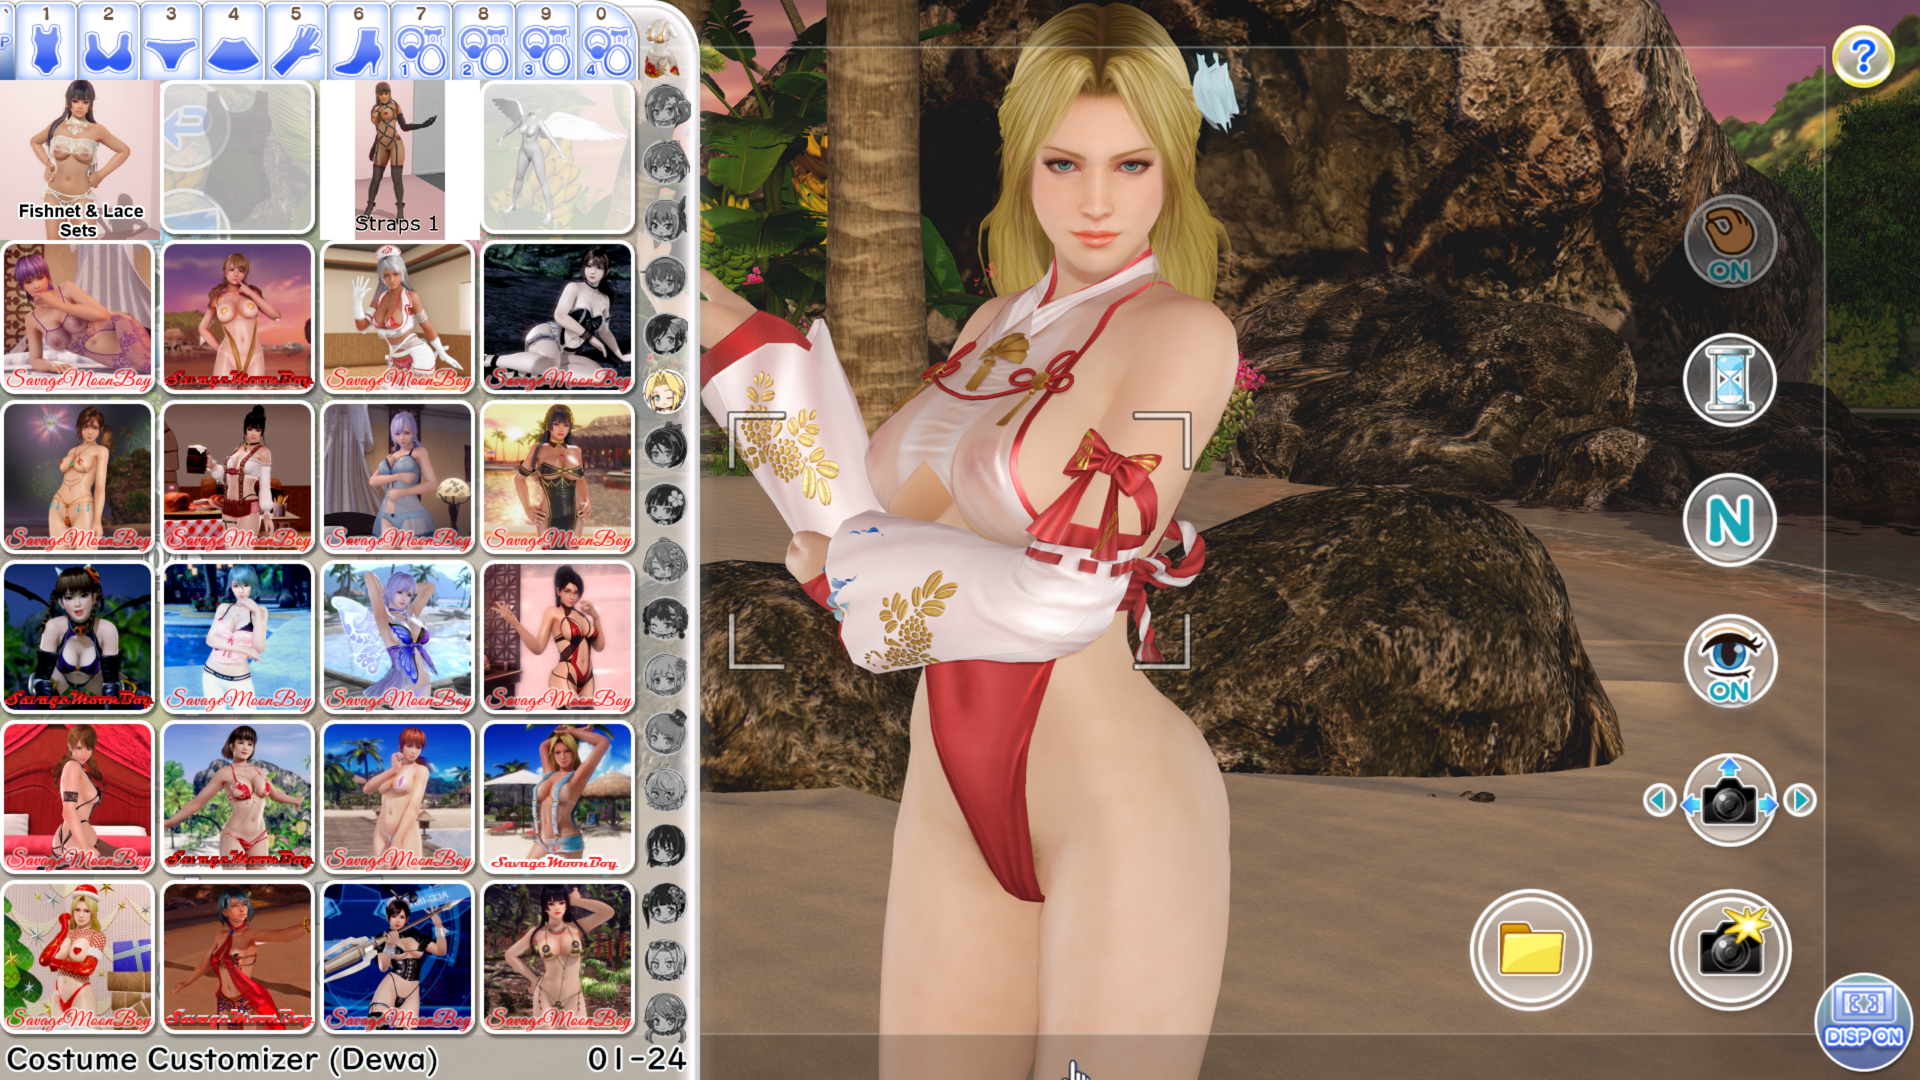Pick the beer mug bar scene thumbnail
Viewport: 1920px width, 1080px height.
238,478
